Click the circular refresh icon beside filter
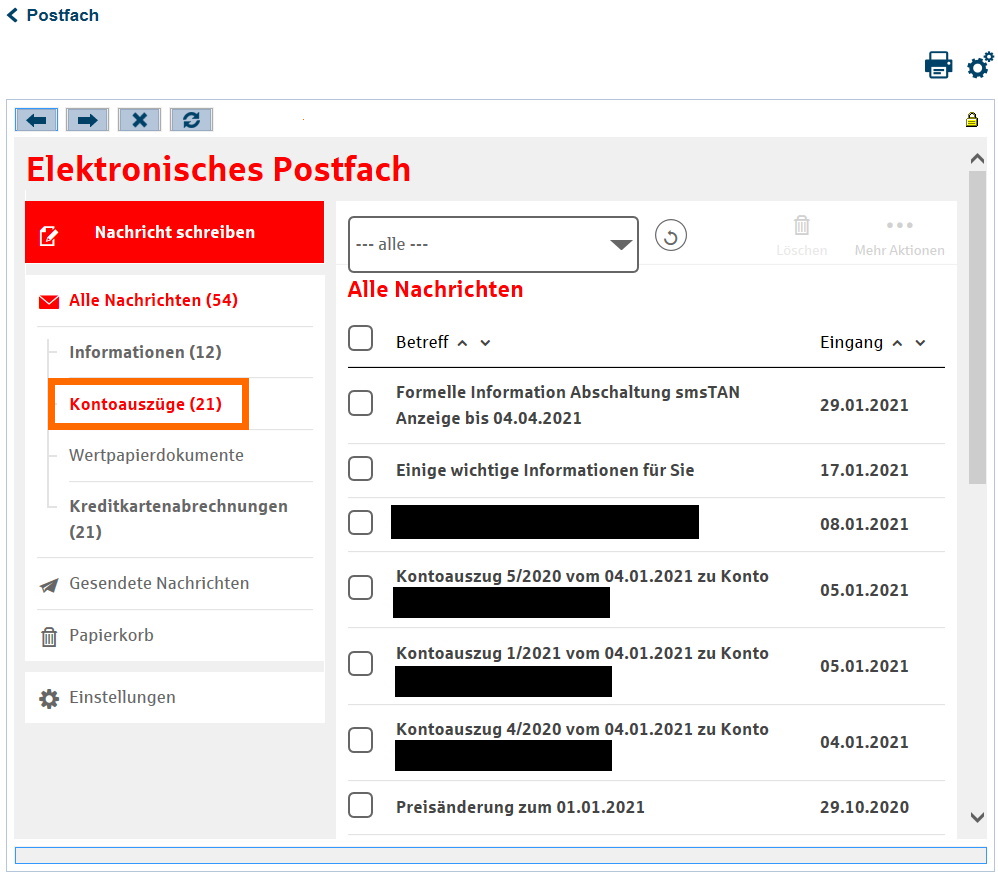Screen dimensions: 998x874 point(671,237)
